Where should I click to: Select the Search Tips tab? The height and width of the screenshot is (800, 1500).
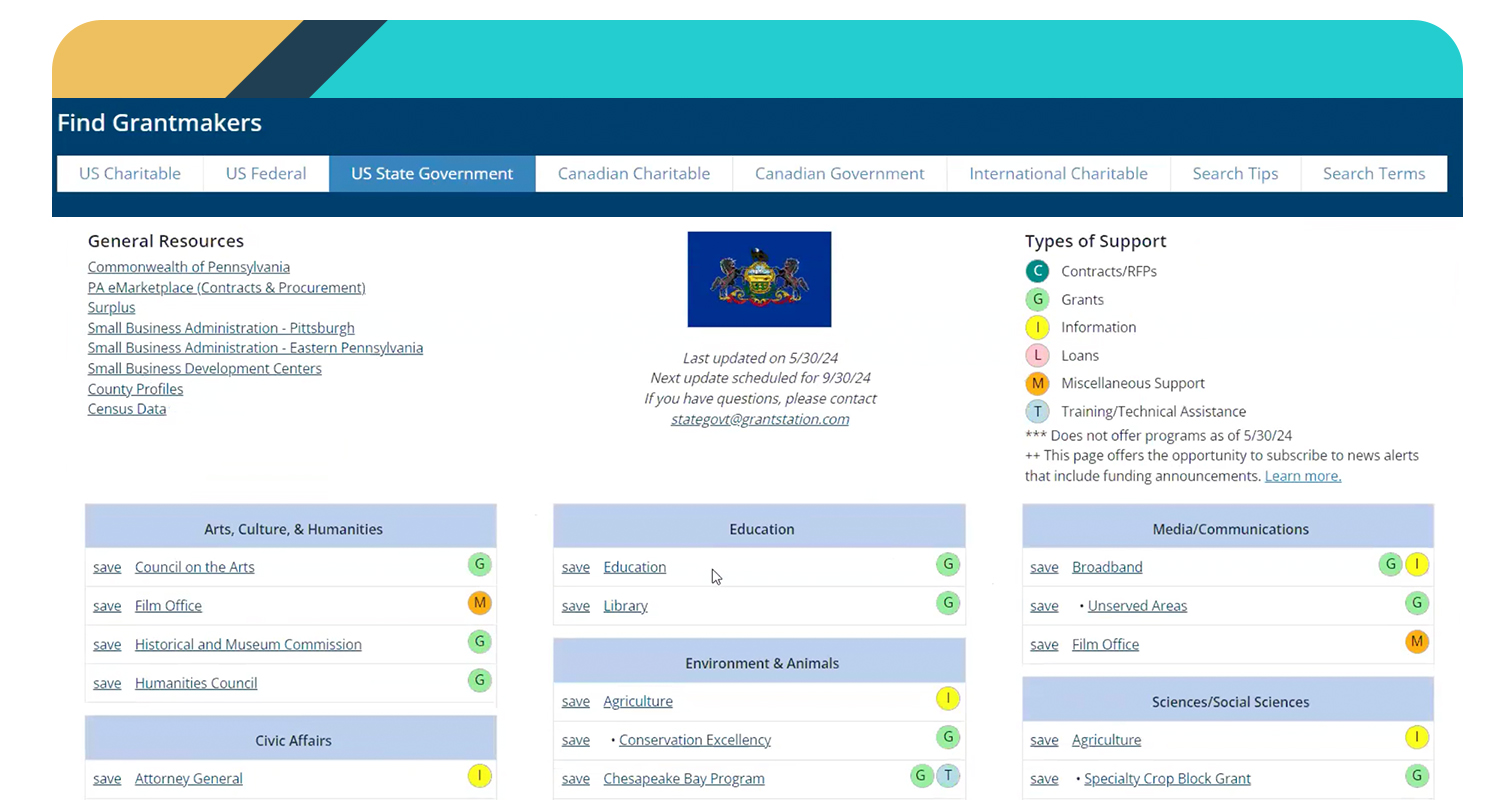click(x=1235, y=174)
